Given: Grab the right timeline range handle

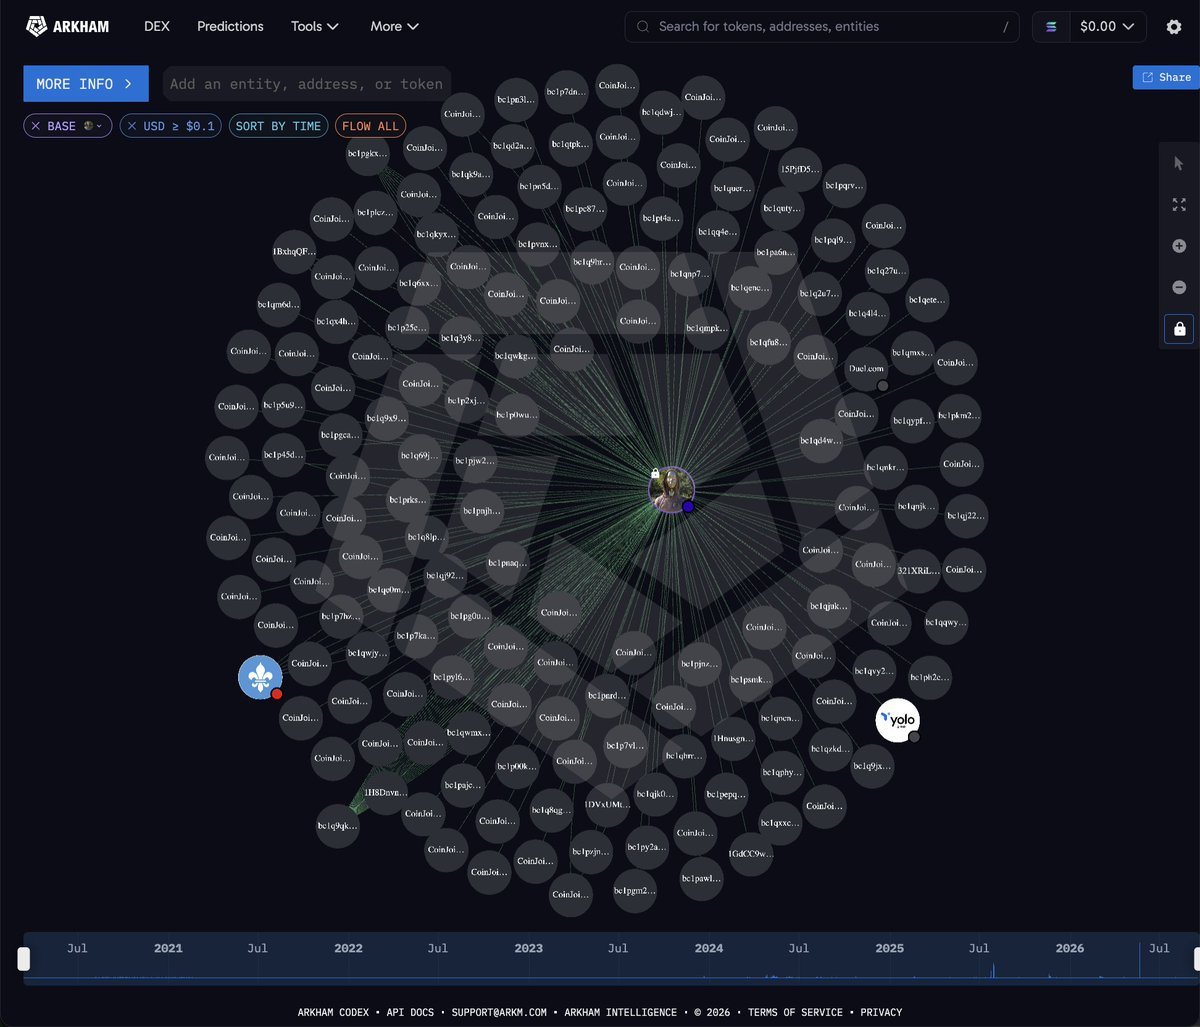Looking at the screenshot, I should (1197, 959).
